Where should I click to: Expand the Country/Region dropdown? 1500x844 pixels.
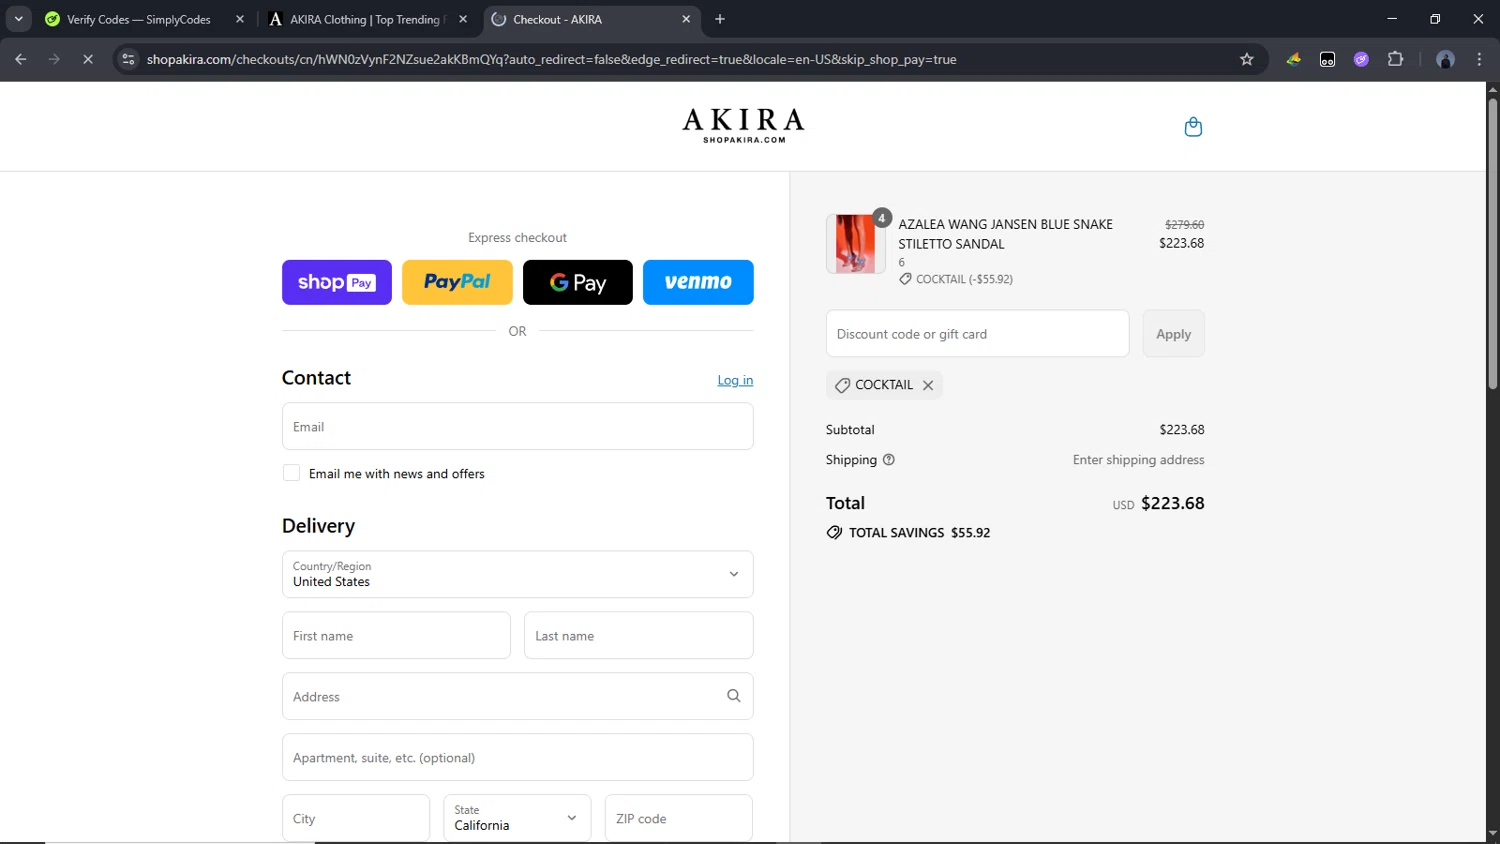[x=517, y=574]
